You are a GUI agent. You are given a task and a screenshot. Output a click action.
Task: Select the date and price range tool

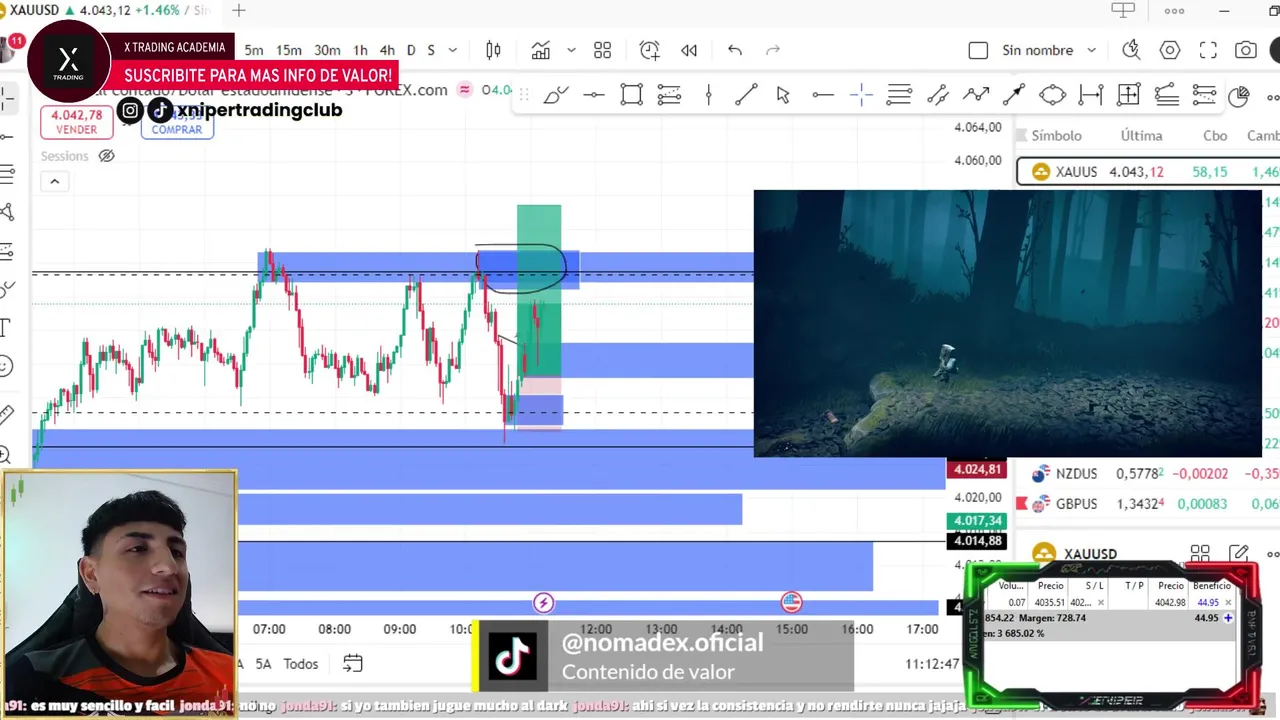click(x=1128, y=95)
